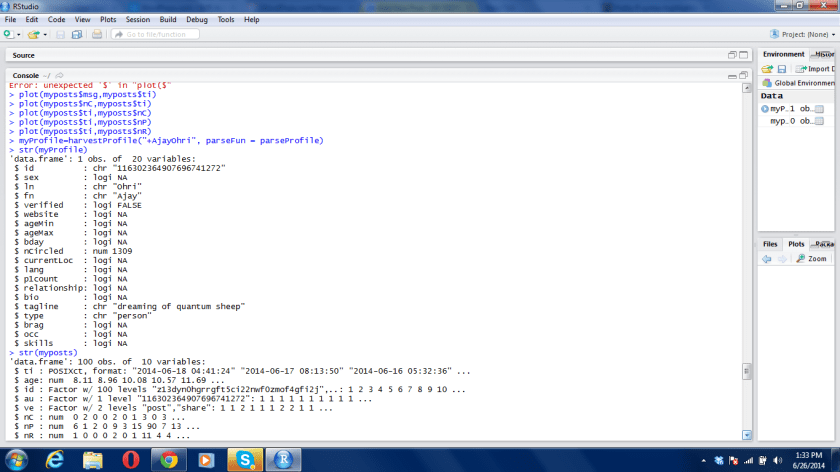Image resolution: width=840 pixels, height=472 pixels.
Task: Open Opera browser from taskbar
Action: (131, 460)
